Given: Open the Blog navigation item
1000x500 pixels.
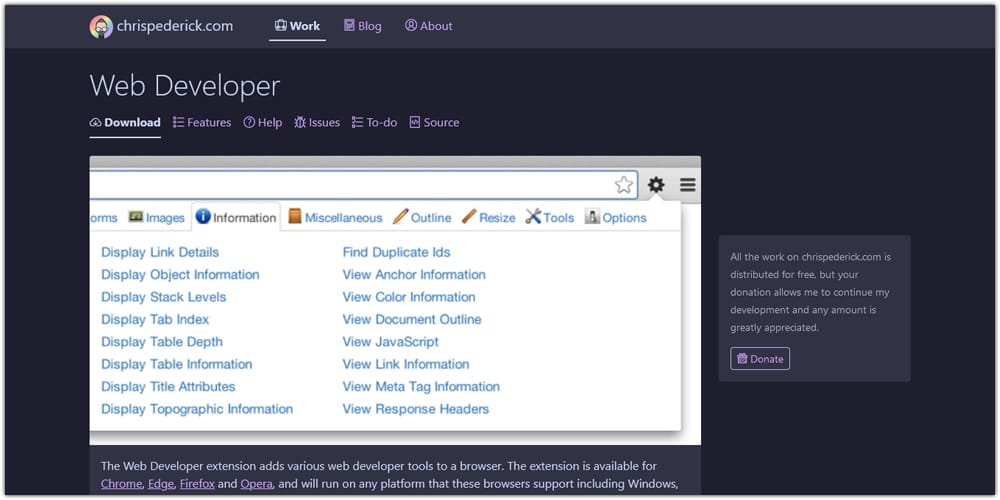Looking at the screenshot, I should click(x=362, y=26).
